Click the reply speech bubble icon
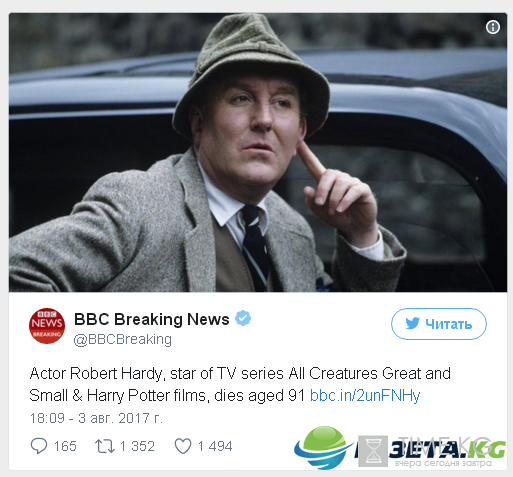 pyautogui.click(x=39, y=446)
